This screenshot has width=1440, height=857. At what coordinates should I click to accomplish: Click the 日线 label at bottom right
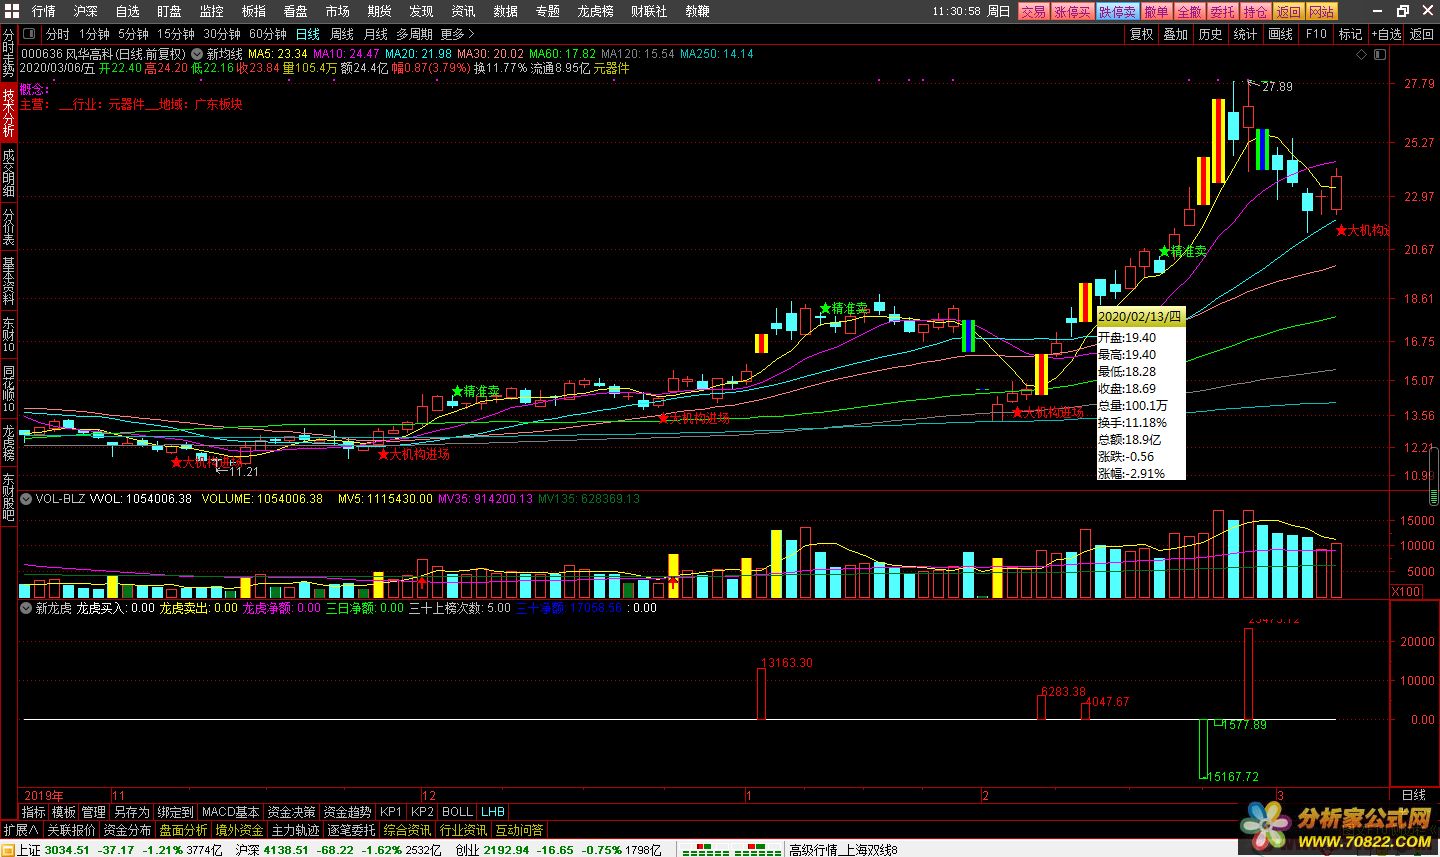(x=1414, y=795)
